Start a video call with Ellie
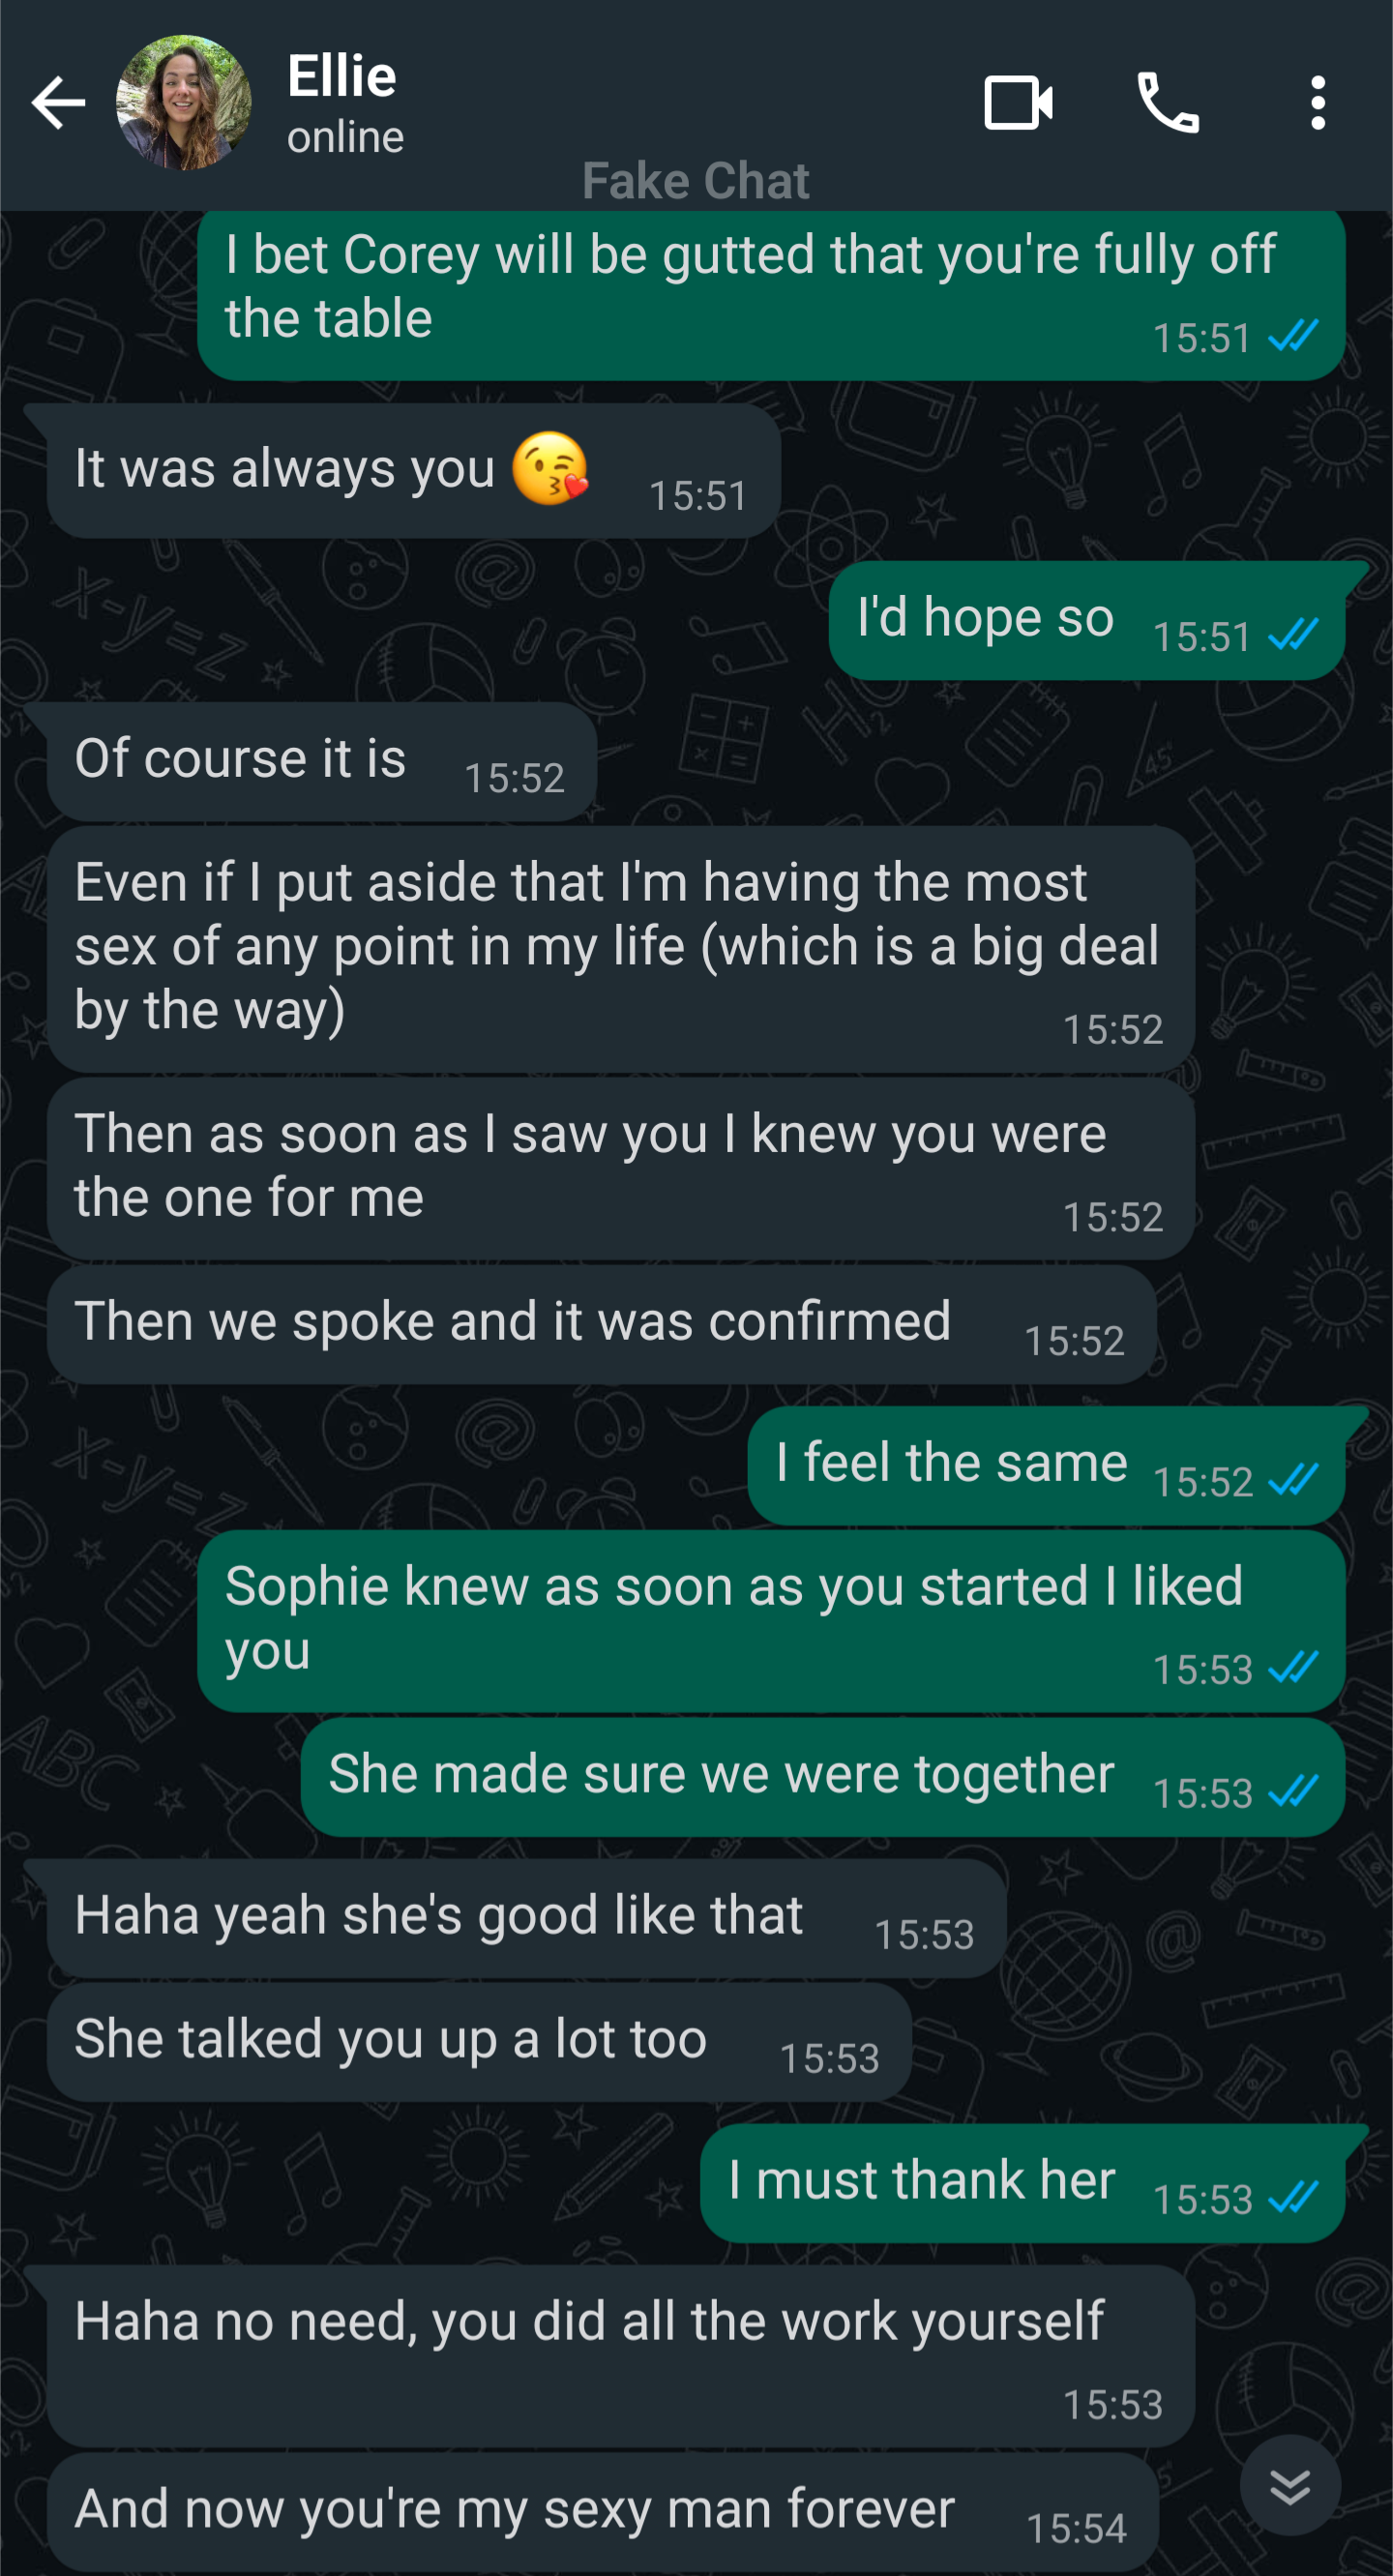 [x=1018, y=103]
